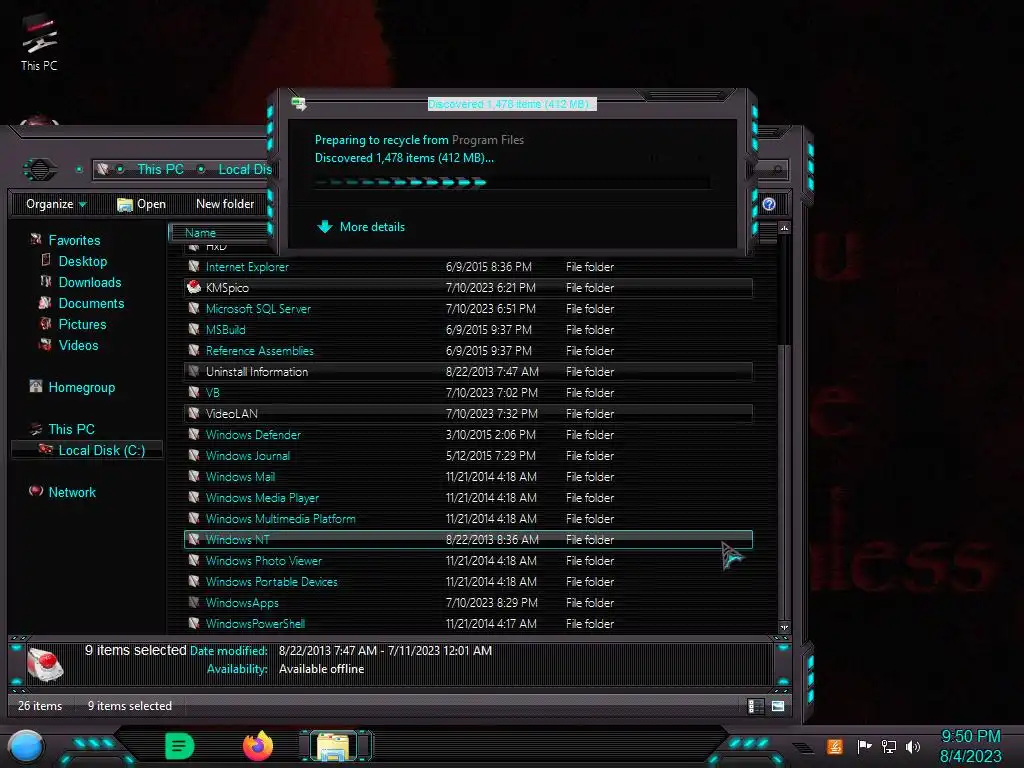Click This PC in the address bar
The width and height of the screenshot is (1024, 768).
(160, 169)
